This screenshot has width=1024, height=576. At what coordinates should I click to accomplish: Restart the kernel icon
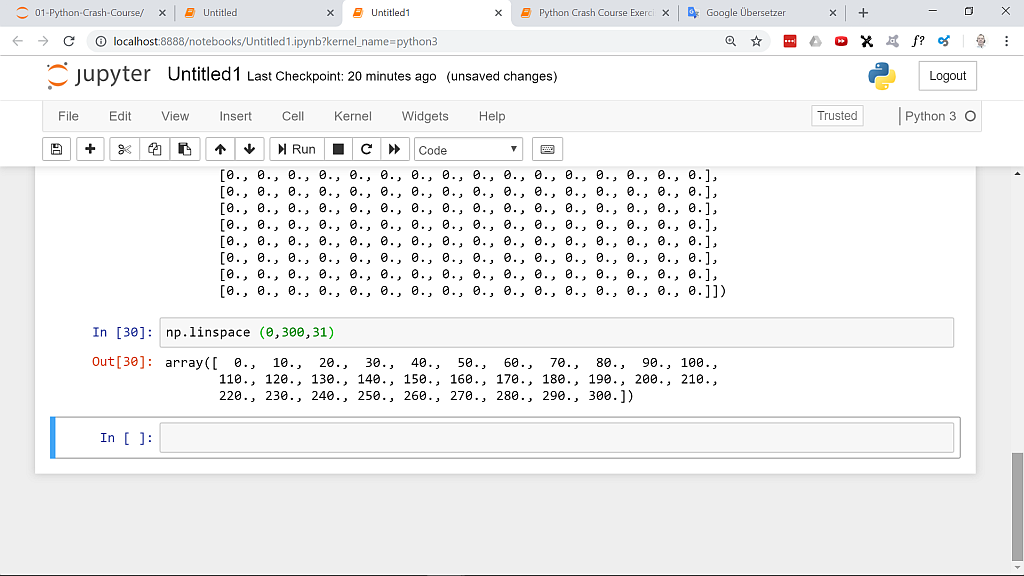(366, 149)
